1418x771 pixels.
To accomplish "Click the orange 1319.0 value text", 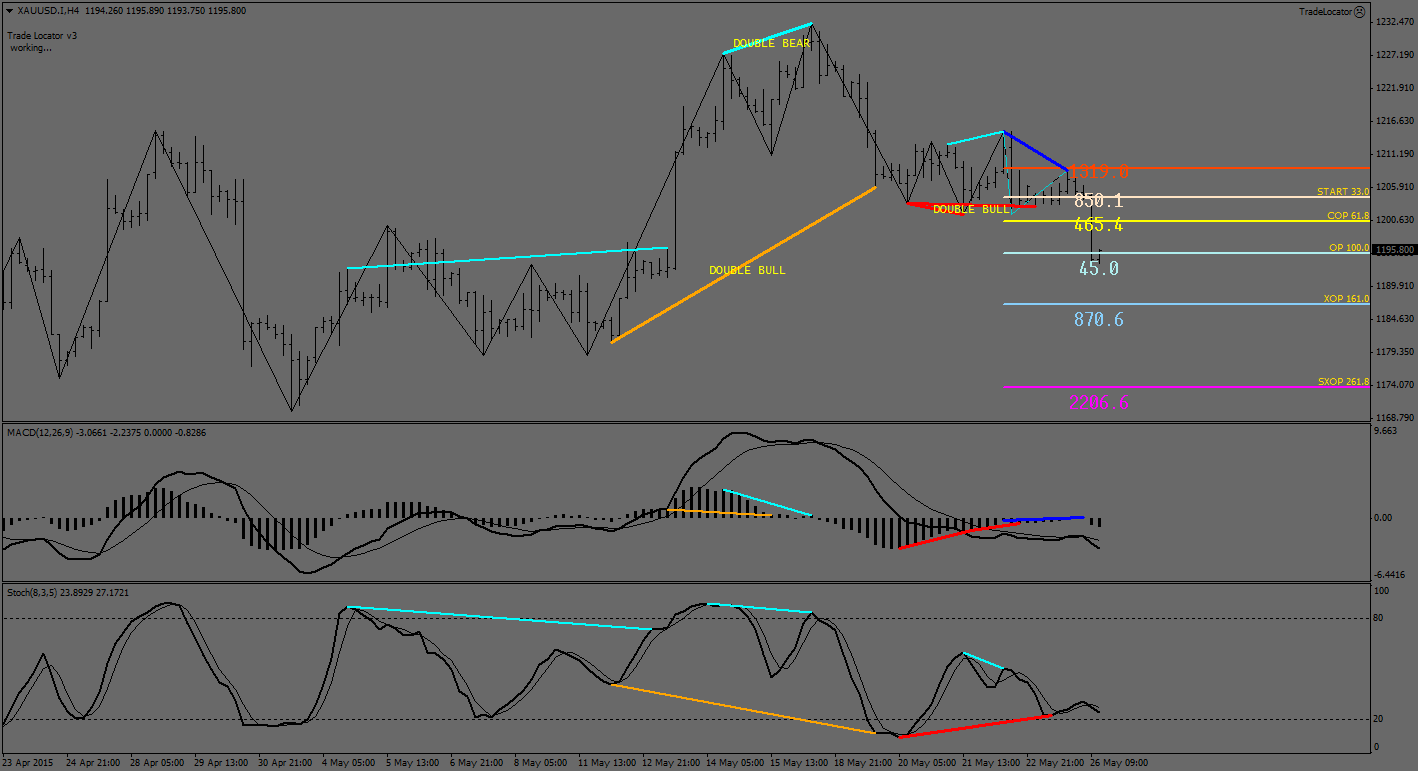I will [x=1098, y=171].
